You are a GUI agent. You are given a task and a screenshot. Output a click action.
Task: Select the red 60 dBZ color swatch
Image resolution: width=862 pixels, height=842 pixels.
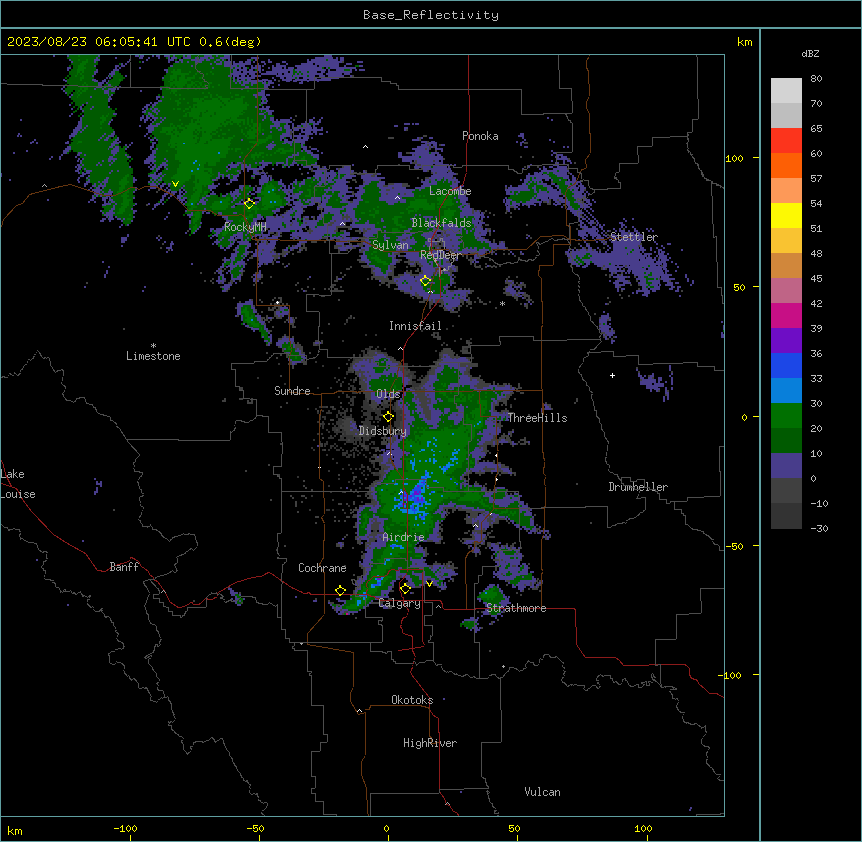pyautogui.click(x=786, y=141)
